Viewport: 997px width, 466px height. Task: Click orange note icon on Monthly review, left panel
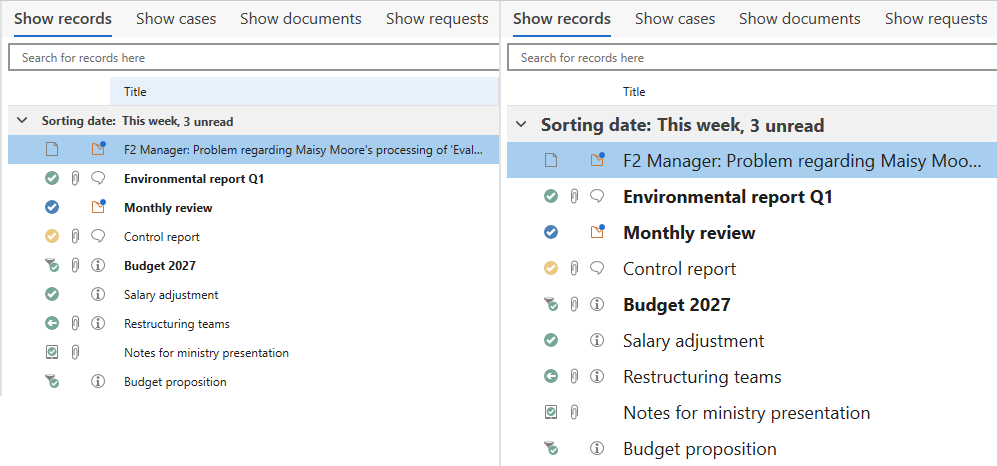[98, 208]
